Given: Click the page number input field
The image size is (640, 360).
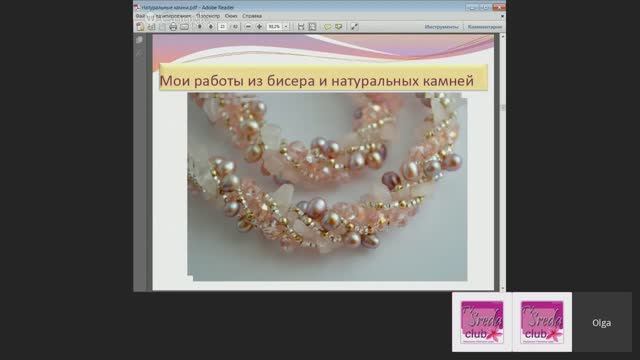Looking at the screenshot, I should coord(222,27).
